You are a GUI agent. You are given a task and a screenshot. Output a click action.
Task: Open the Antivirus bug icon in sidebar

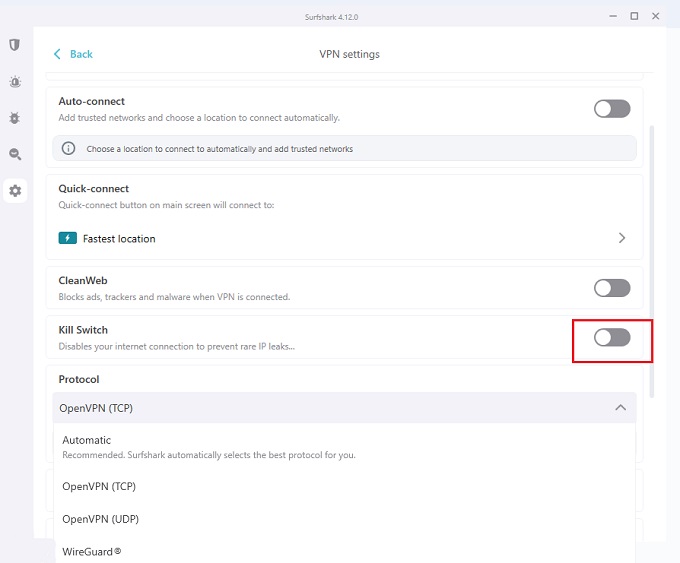click(x=15, y=118)
